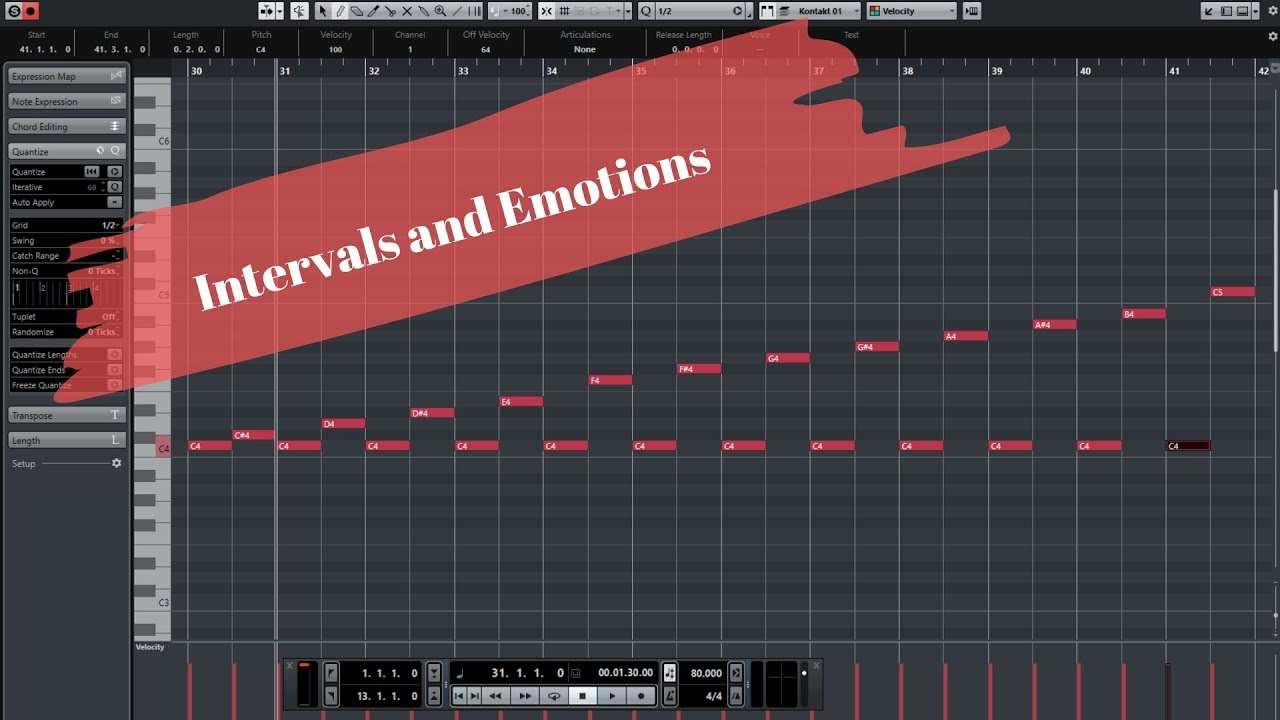Click Go to Left Locator button
The width and height of the screenshot is (1280, 720).
[332, 673]
